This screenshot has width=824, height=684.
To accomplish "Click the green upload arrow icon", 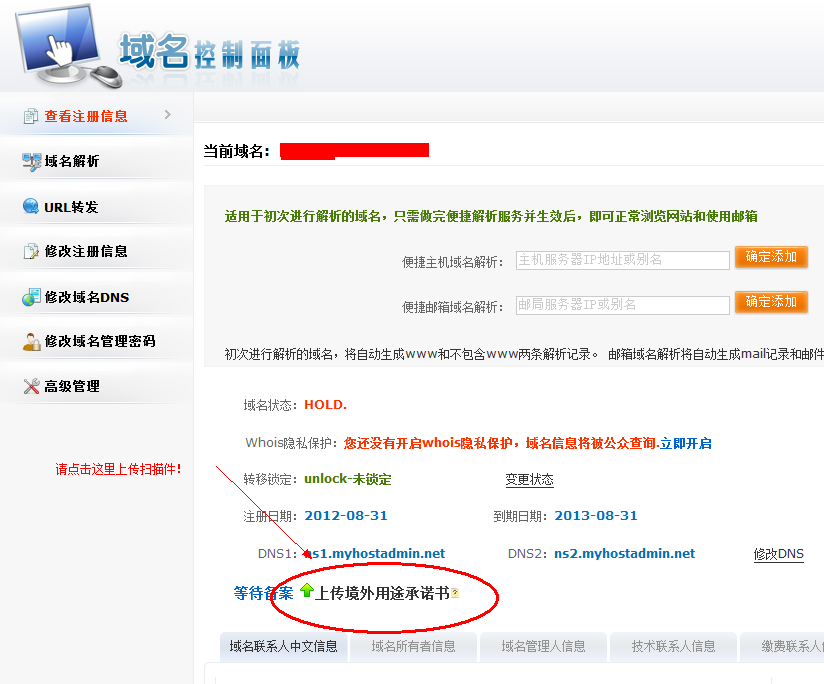I will tap(306, 592).
